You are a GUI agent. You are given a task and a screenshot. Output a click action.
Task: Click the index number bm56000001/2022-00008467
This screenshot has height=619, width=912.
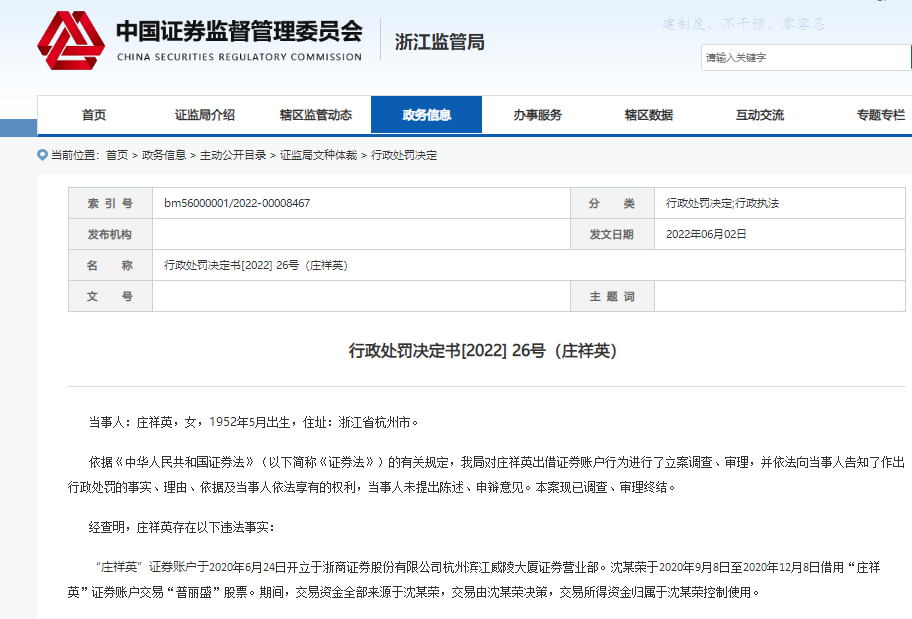pyautogui.click(x=237, y=203)
